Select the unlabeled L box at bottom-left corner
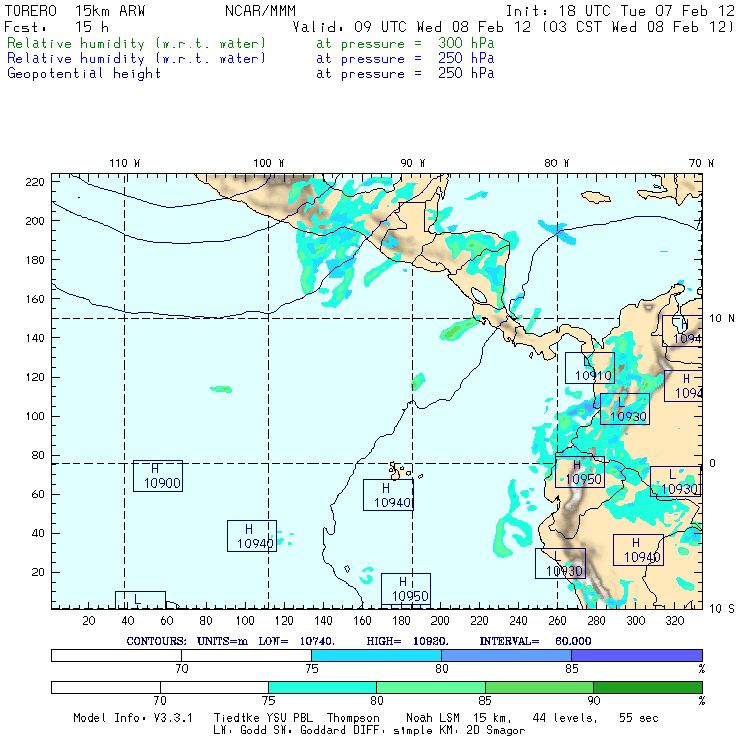The height and width of the screenshot is (740, 740). 140,599
